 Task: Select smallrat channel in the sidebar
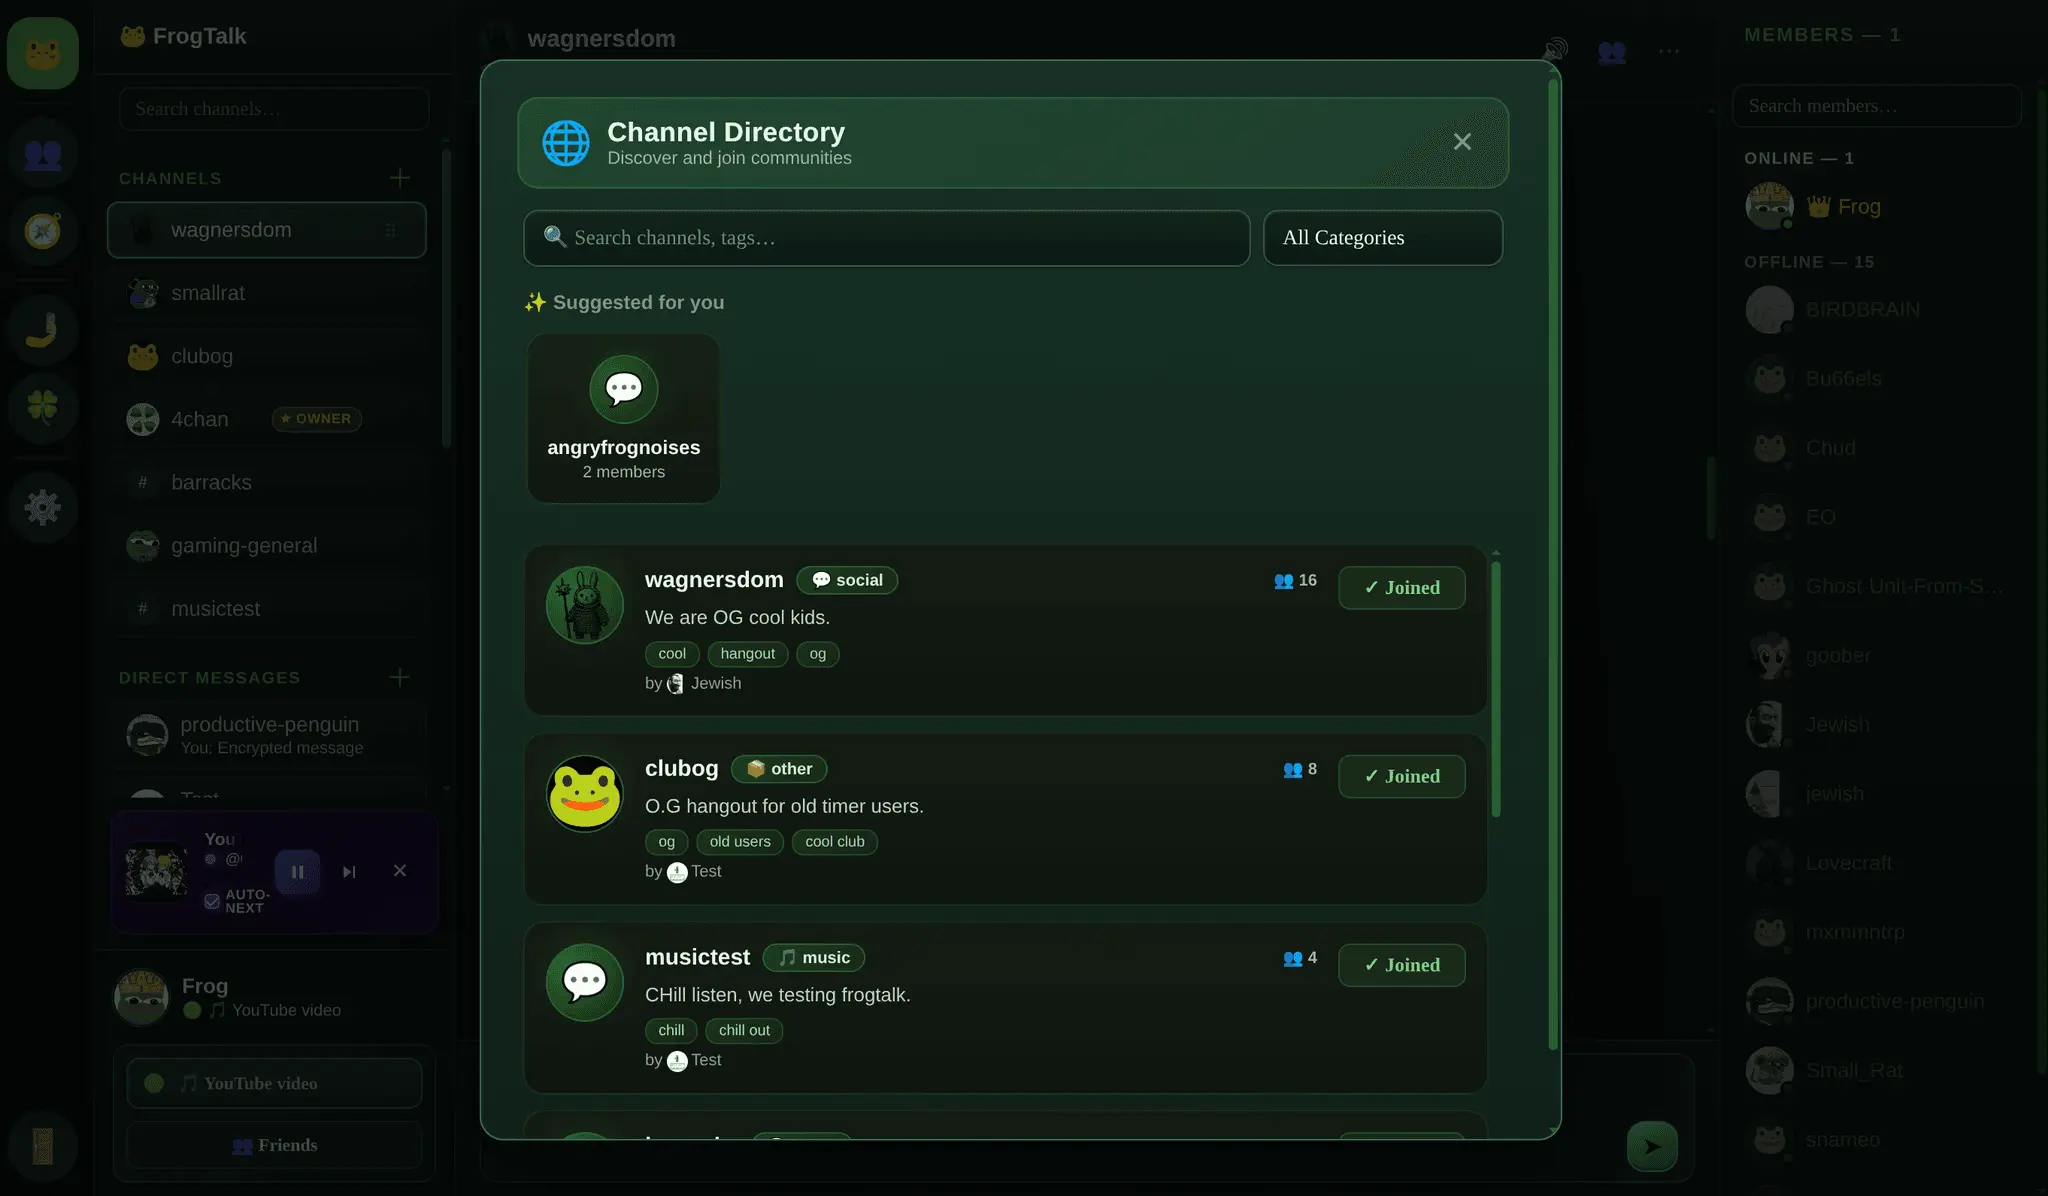click(266, 293)
